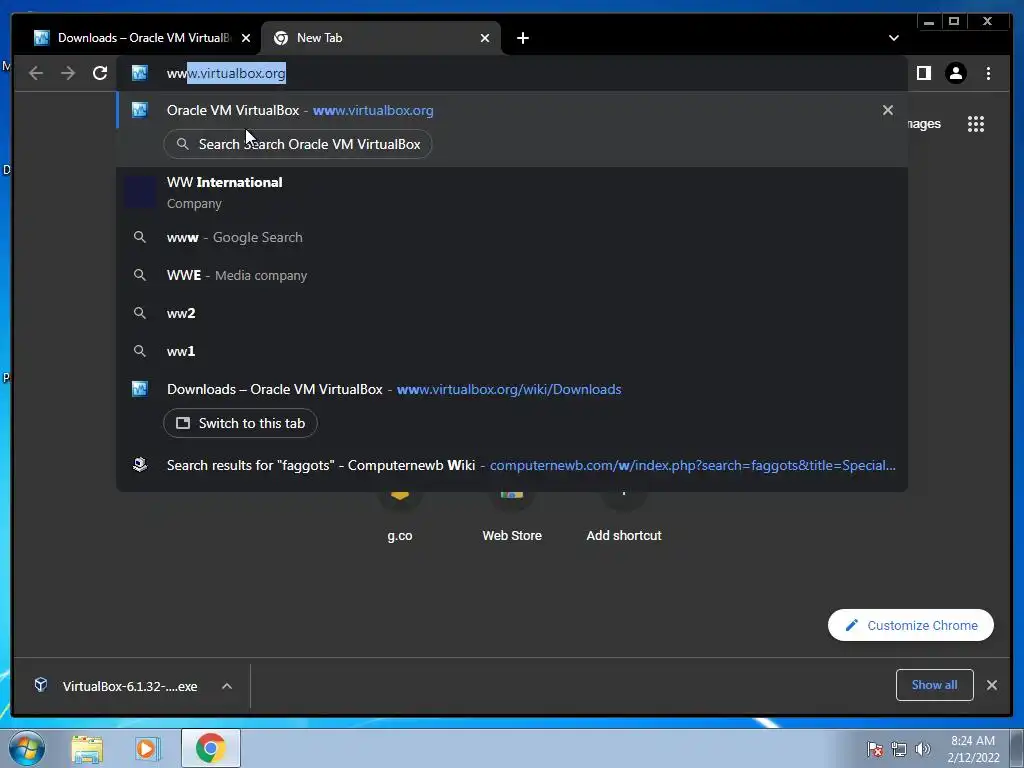Switch to the Downloads – Oracle VM VirtualBox tab
The height and width of the screenshot is (768, 1024).
tap(134, 38)
